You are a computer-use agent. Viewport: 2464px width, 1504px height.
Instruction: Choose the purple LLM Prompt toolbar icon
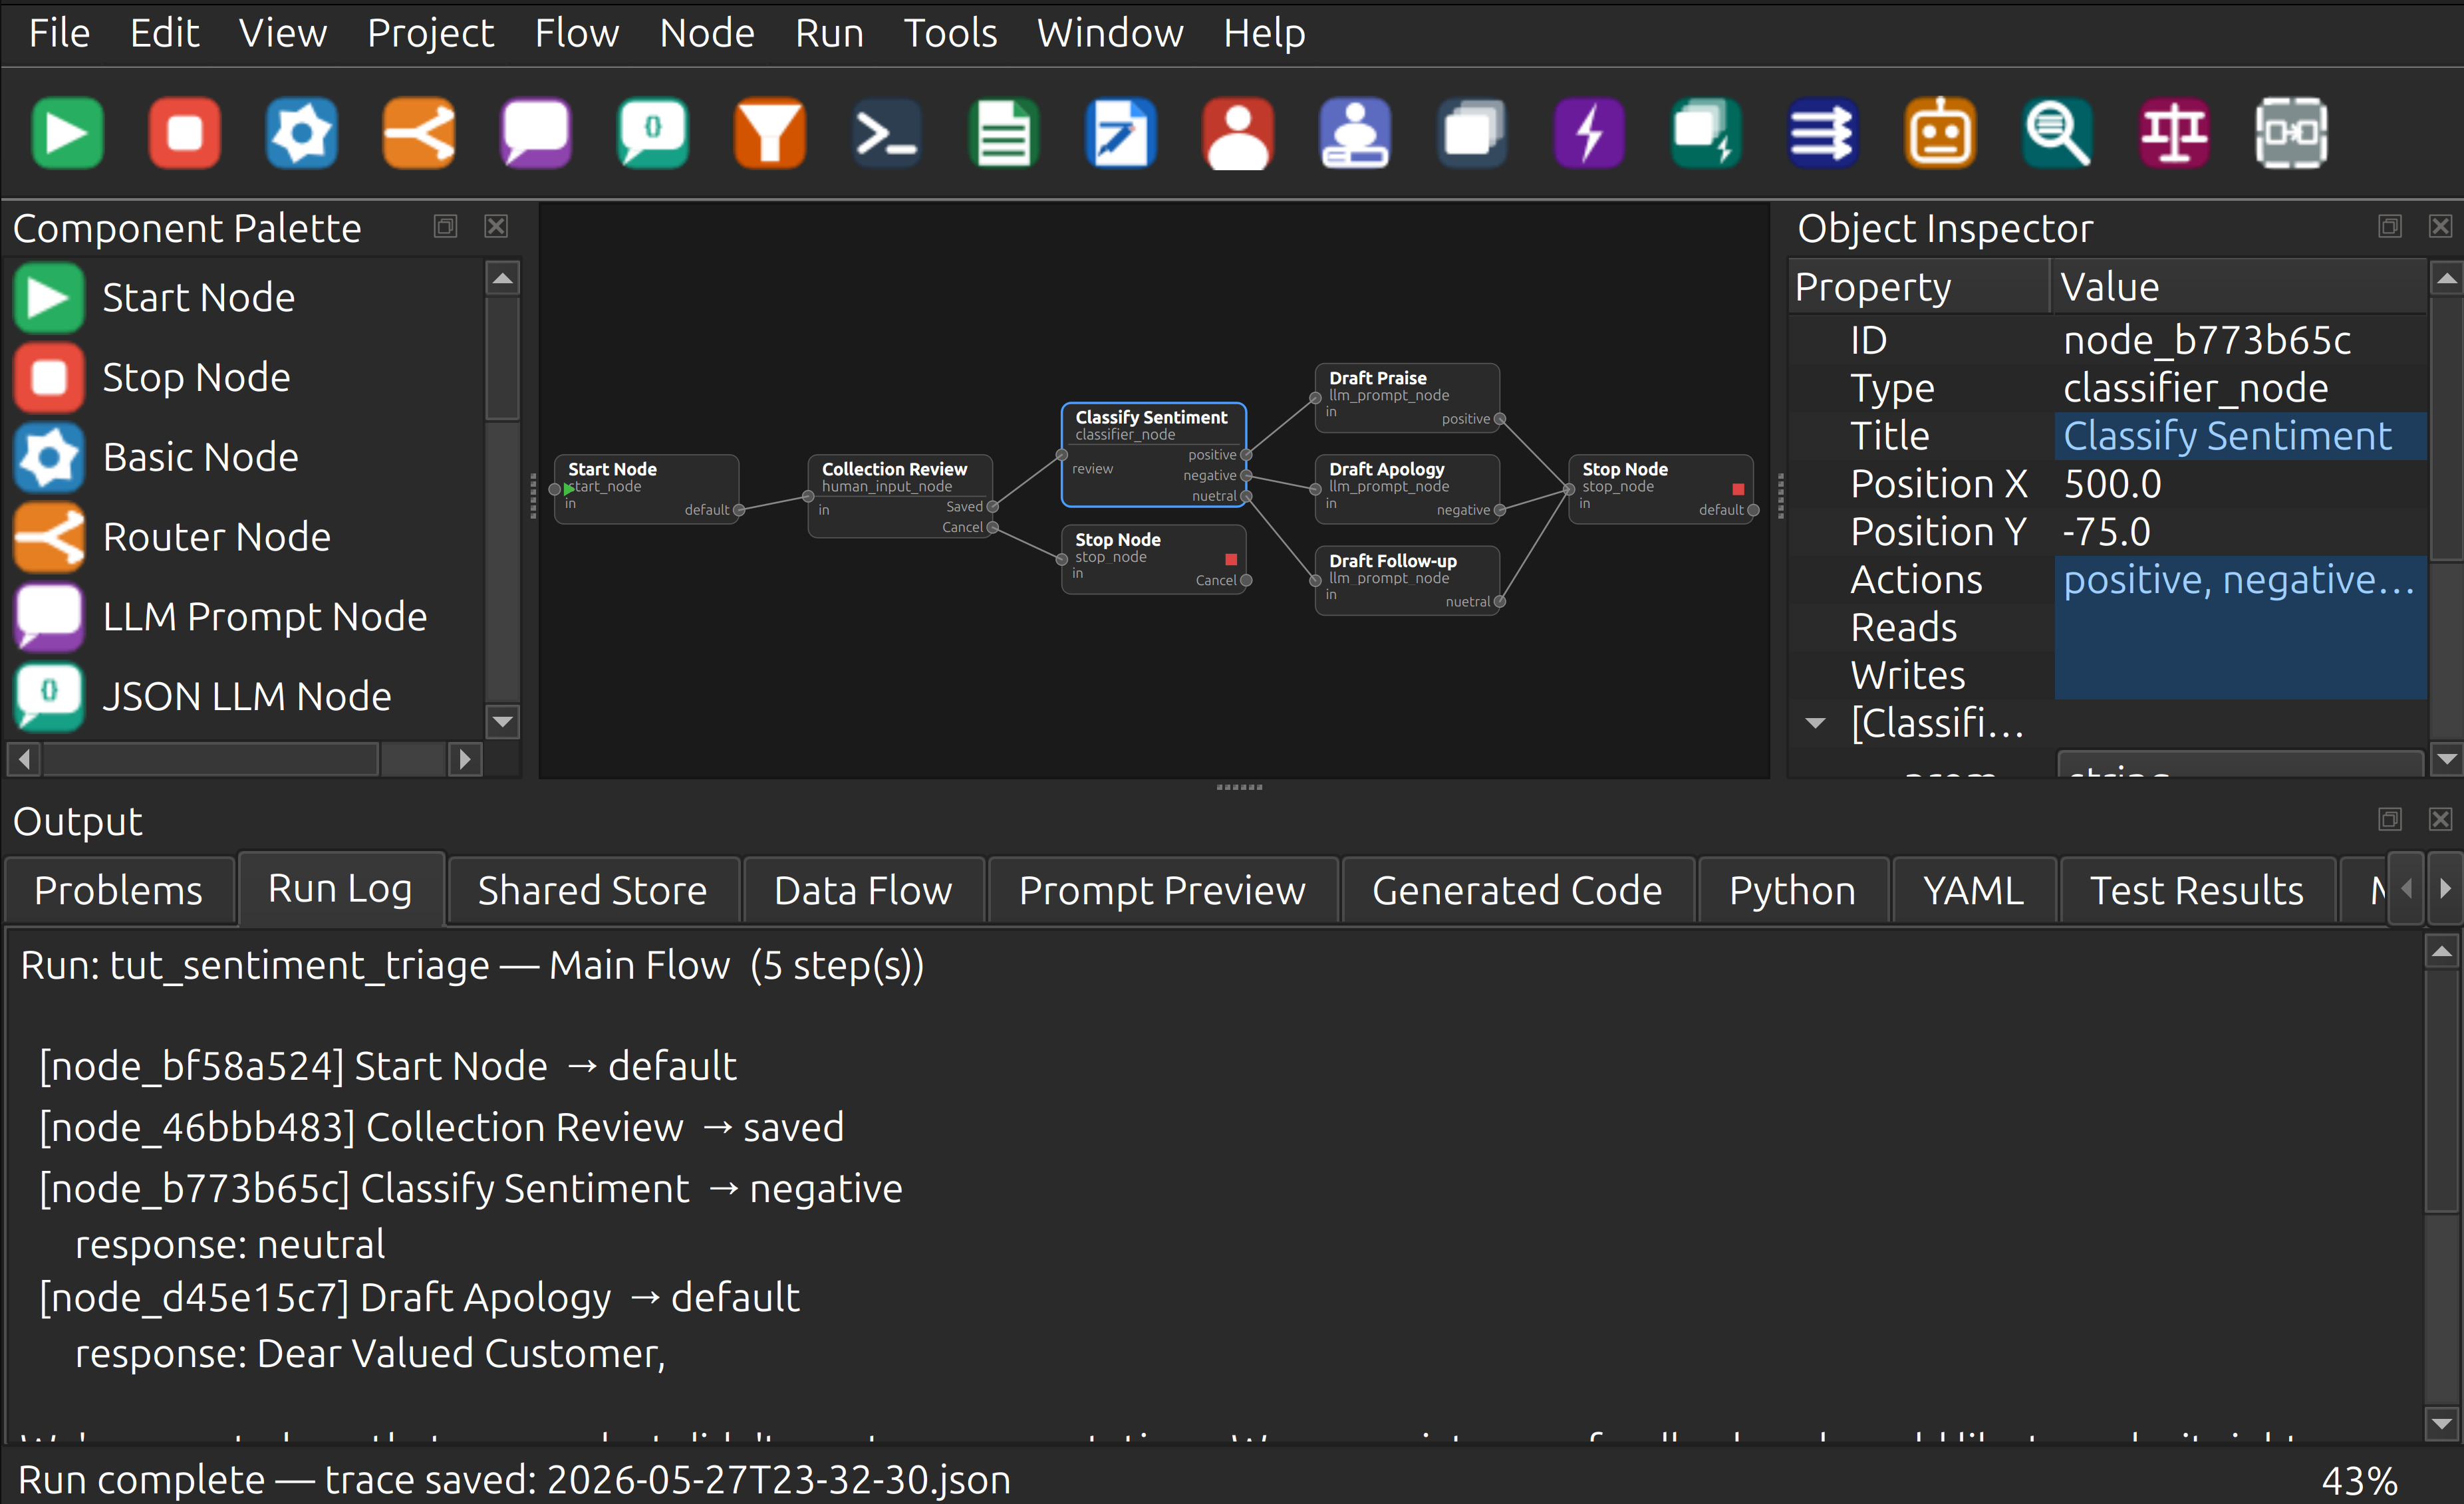point(536,133)
